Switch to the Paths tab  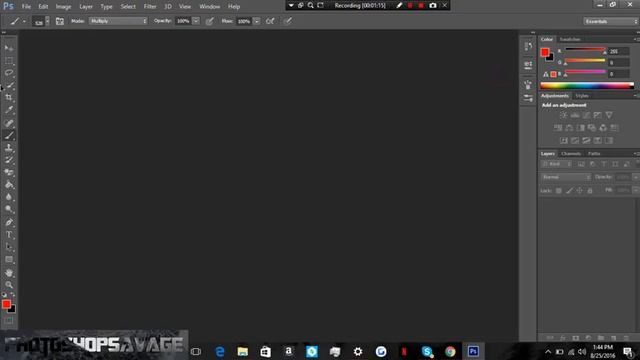(x=594, y=154)
